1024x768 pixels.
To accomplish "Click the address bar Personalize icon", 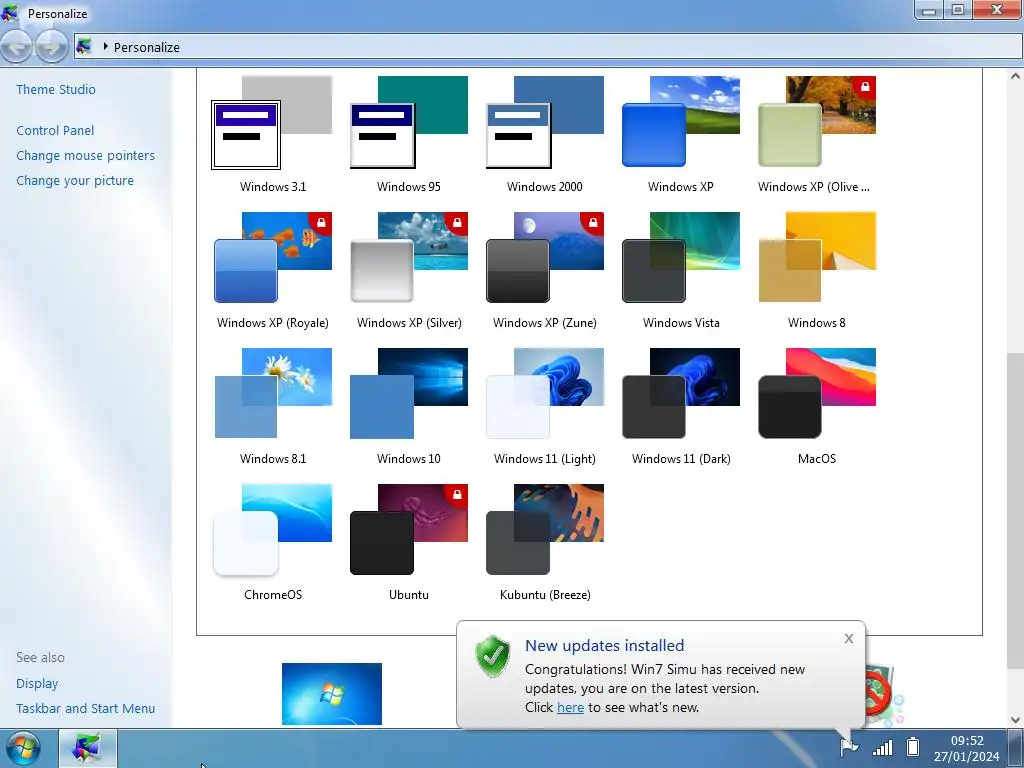I will coord(84,46).
